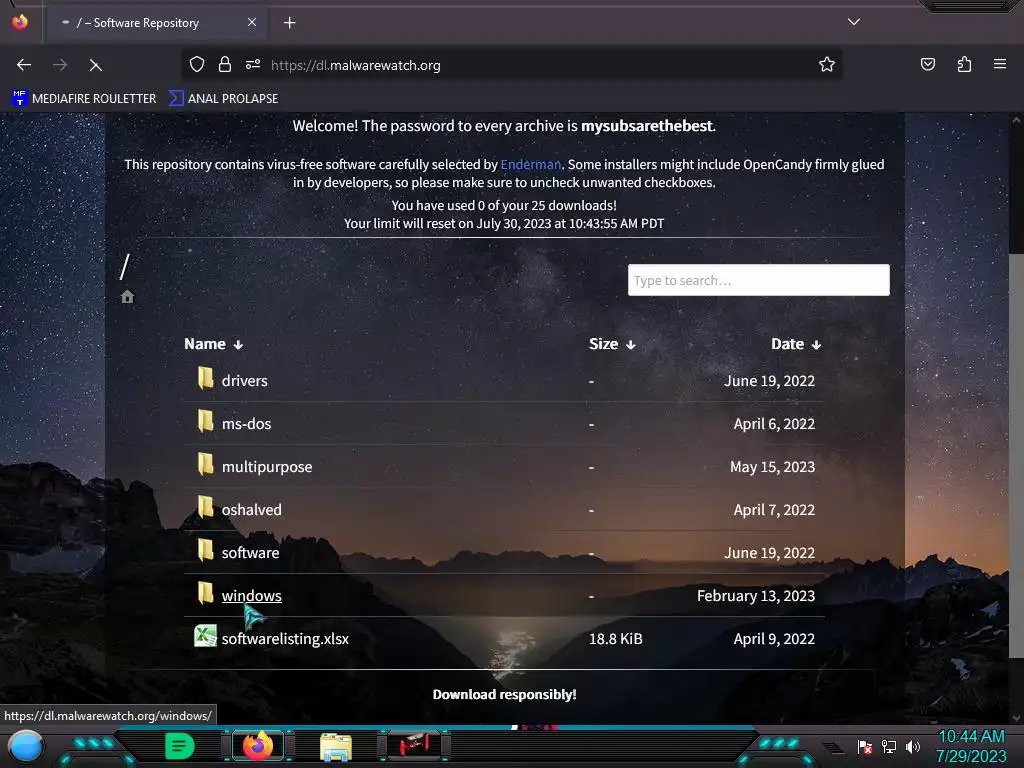Open the windows folder

pyautogui.click(x=251, y=596)
